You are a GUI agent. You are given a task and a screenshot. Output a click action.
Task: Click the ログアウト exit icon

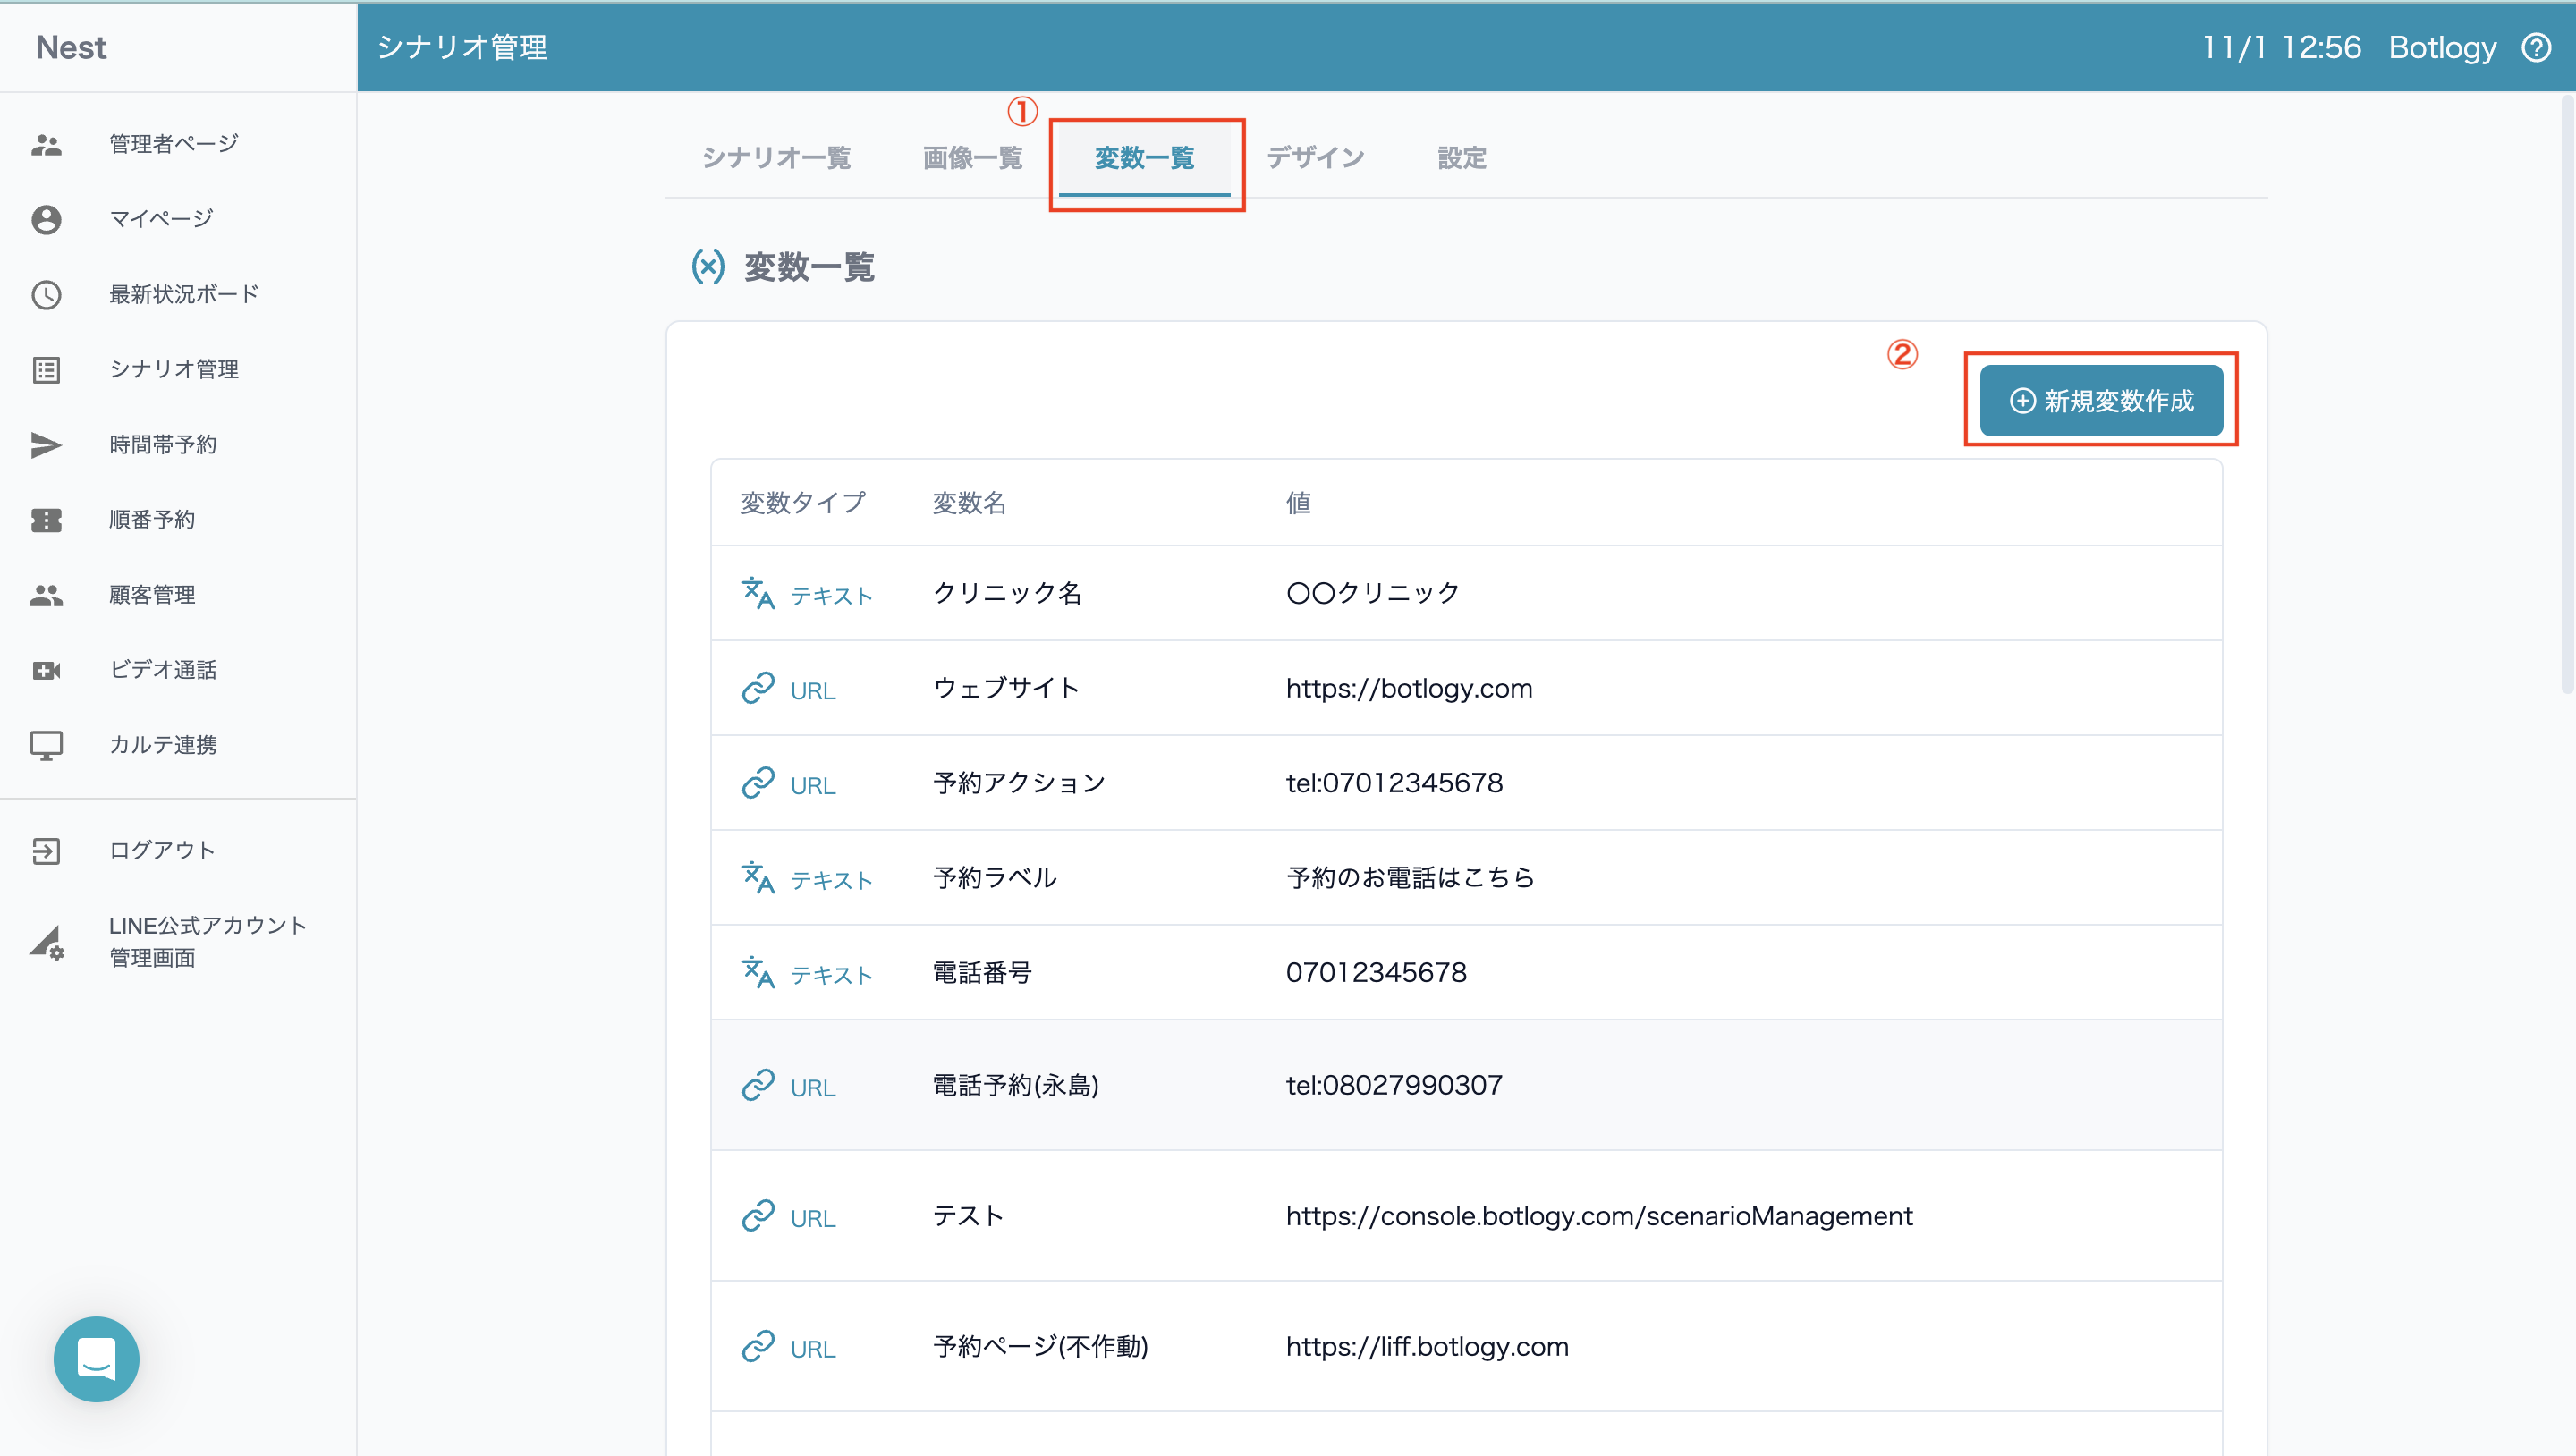tap(46, 851)
